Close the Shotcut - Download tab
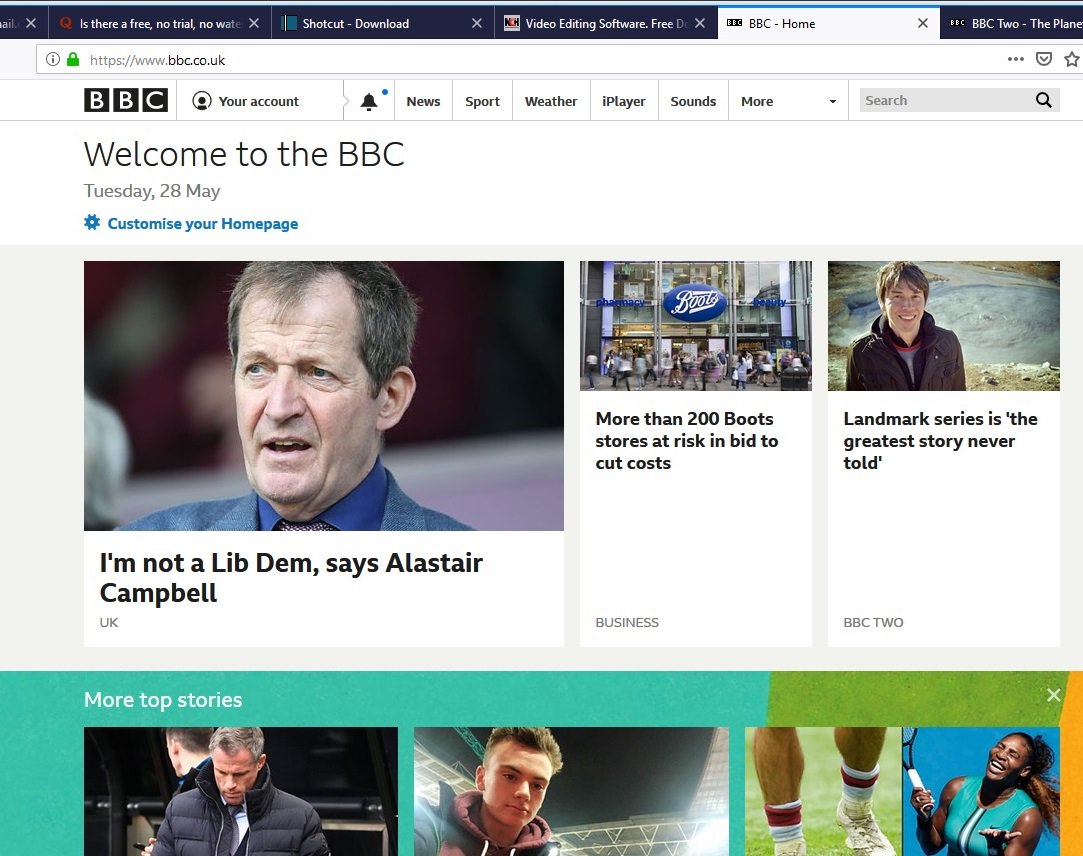Screen dimensions: 1083x856 click(477, 23)
